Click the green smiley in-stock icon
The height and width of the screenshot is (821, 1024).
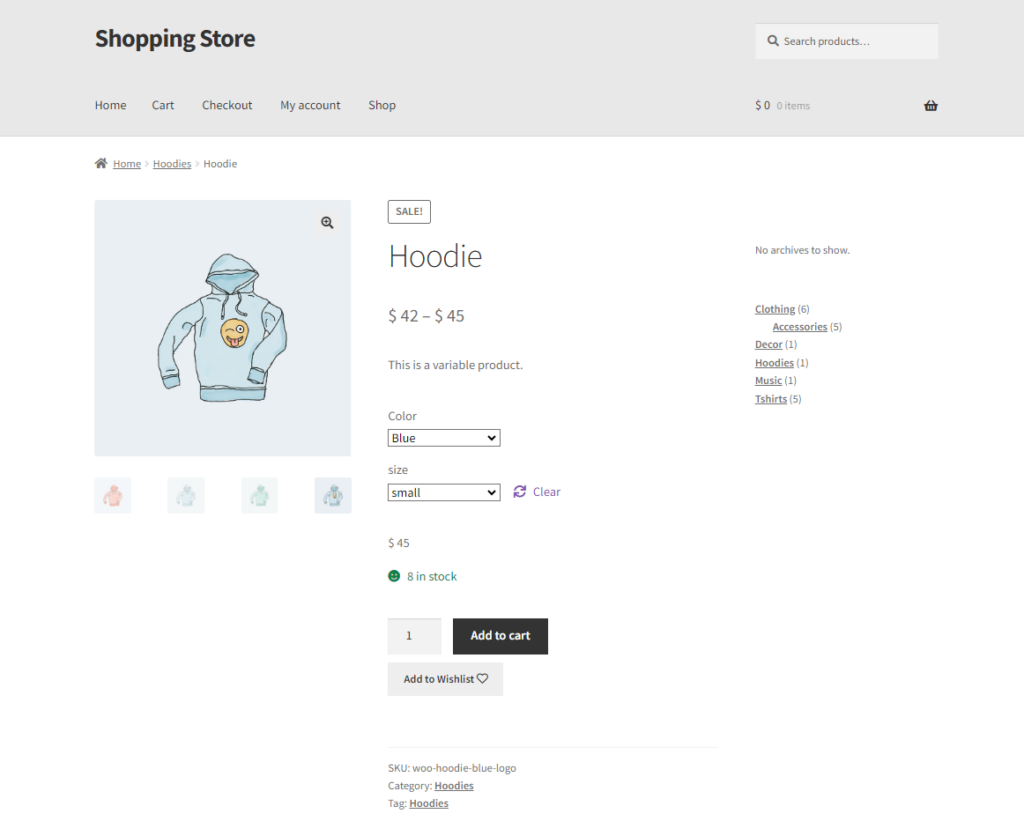point(394,576)
